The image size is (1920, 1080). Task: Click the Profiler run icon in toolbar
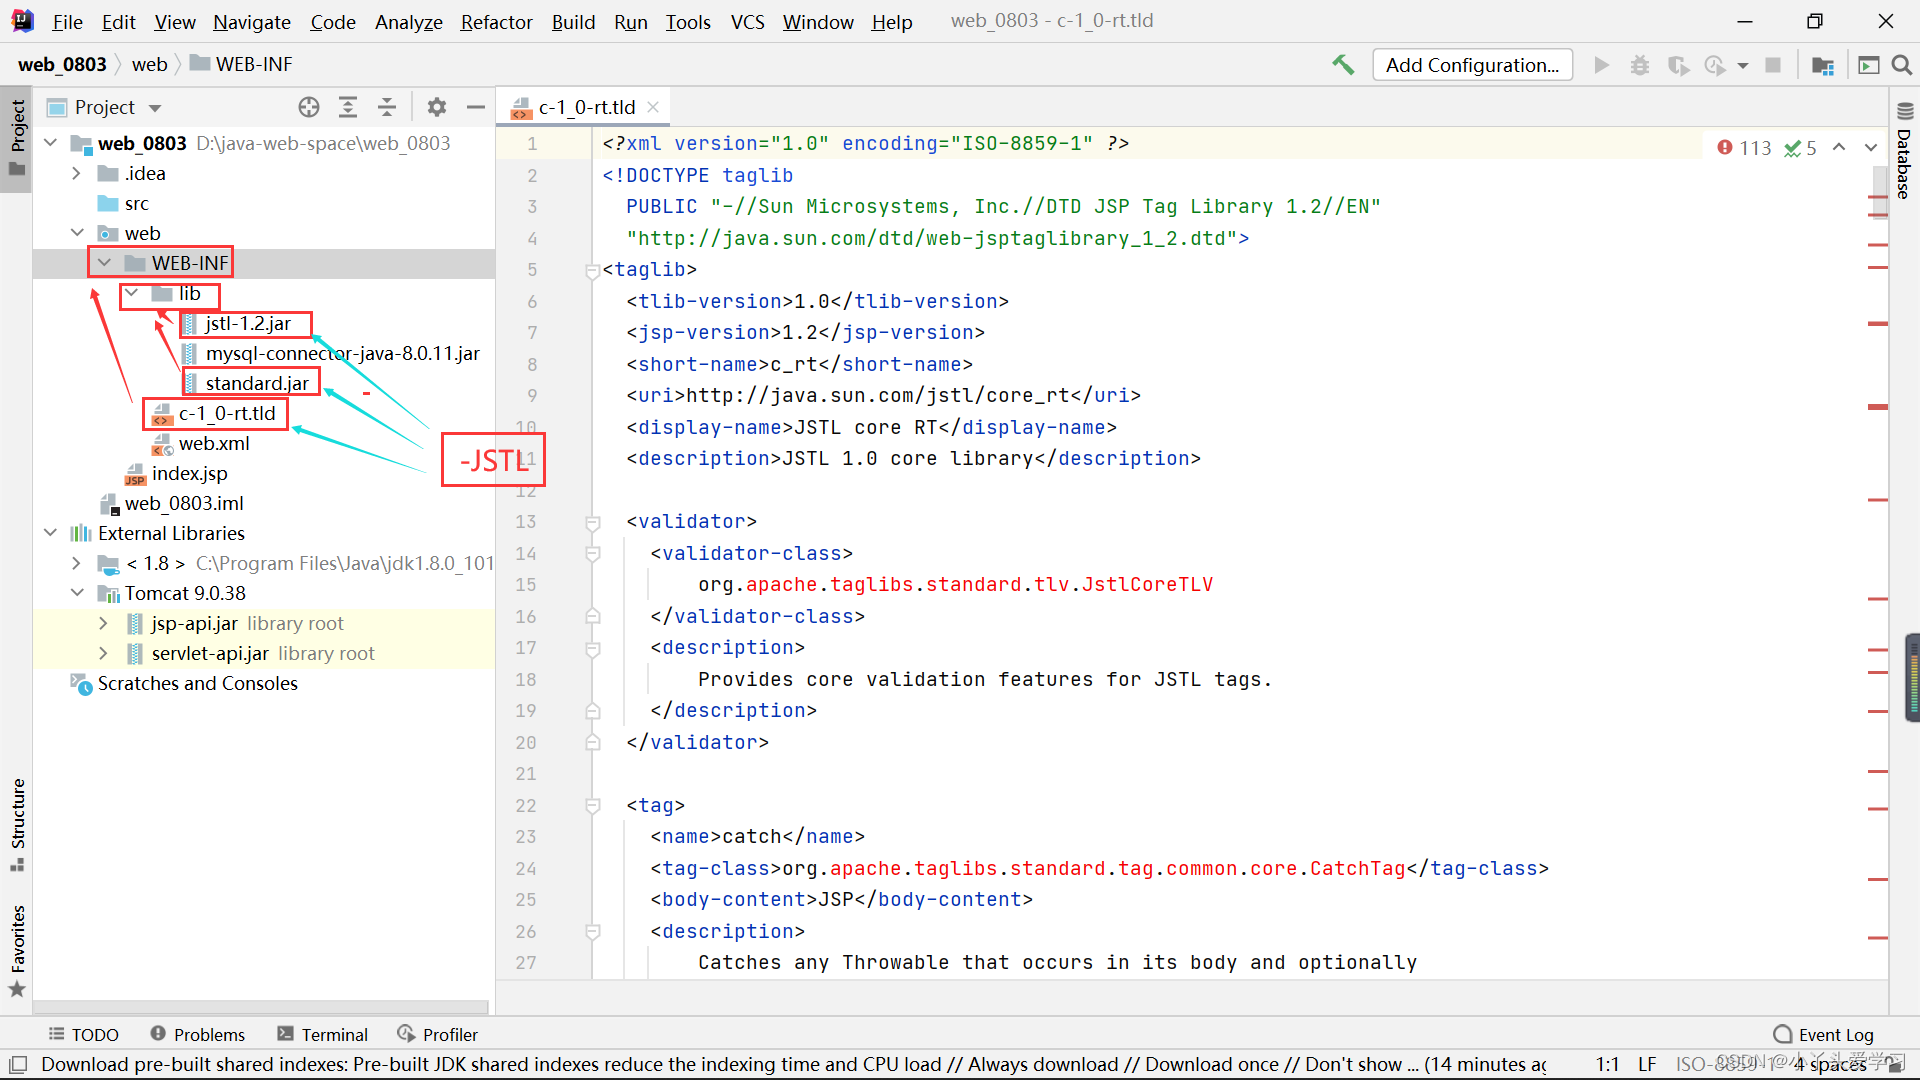[1715, 65]
